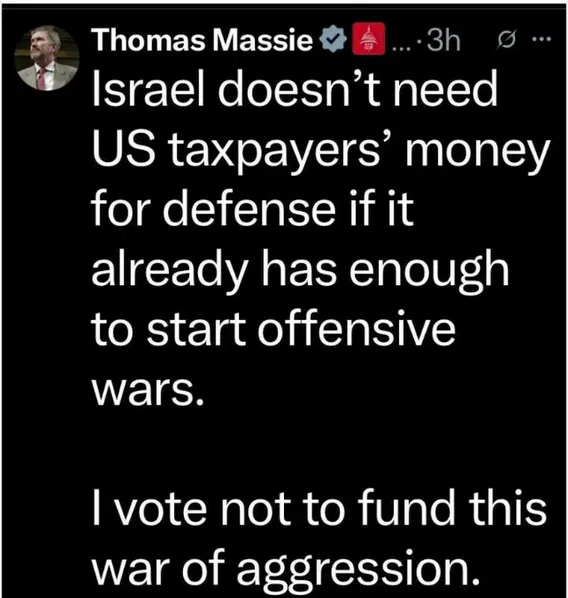Click the line "Israel doesn't need"
The image size is (568, 598).
(295, 90)
